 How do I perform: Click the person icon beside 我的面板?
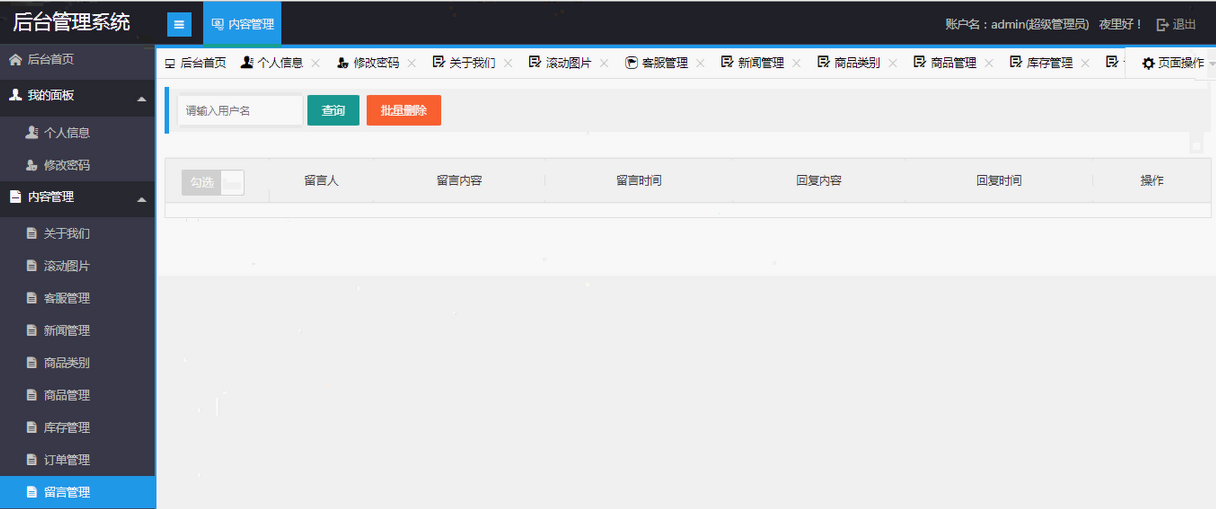(x=15, y=95)
